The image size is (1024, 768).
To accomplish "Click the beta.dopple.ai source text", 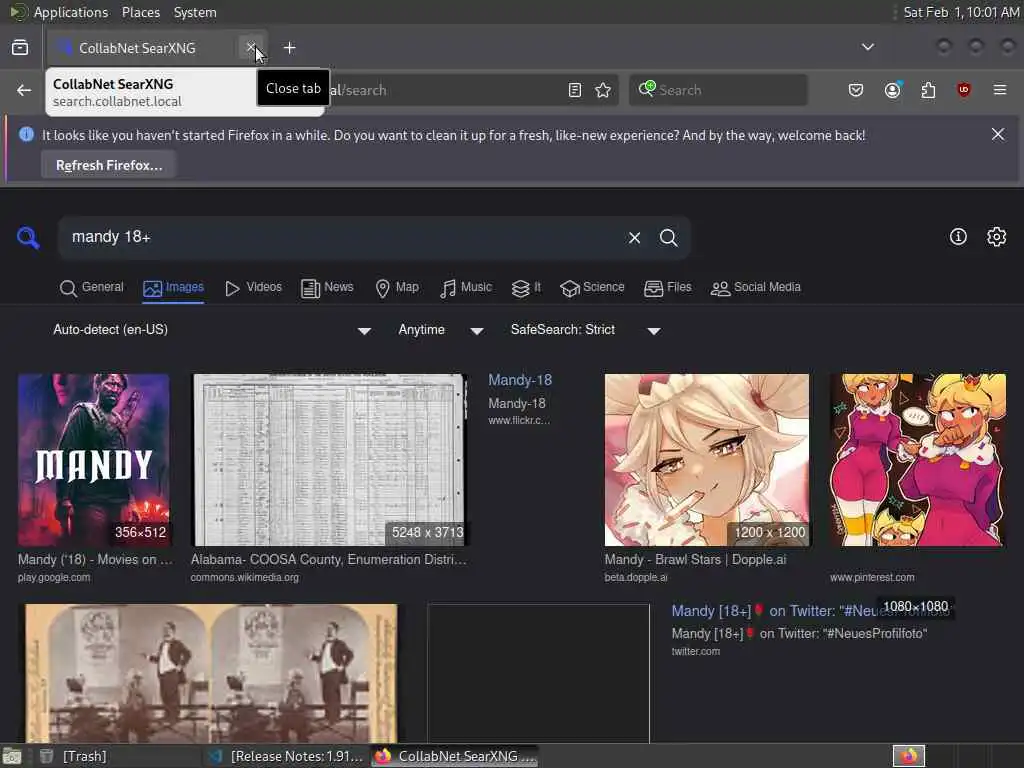I will [x=636, y=577].
